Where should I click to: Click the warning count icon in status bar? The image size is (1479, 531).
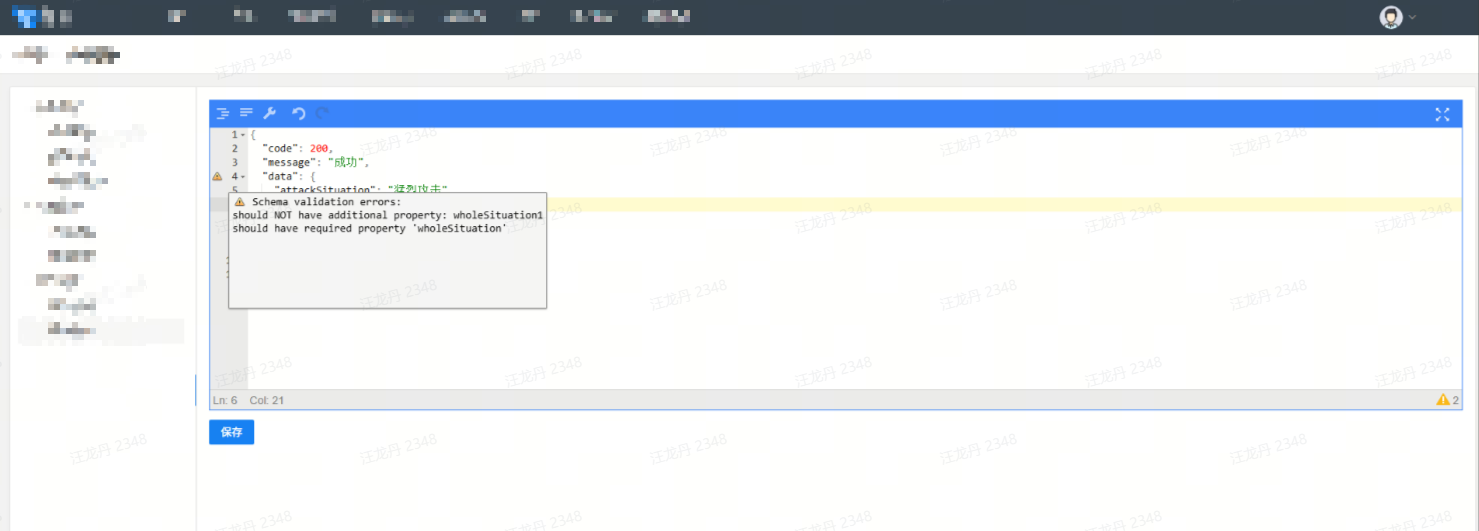click(1443, 400)
